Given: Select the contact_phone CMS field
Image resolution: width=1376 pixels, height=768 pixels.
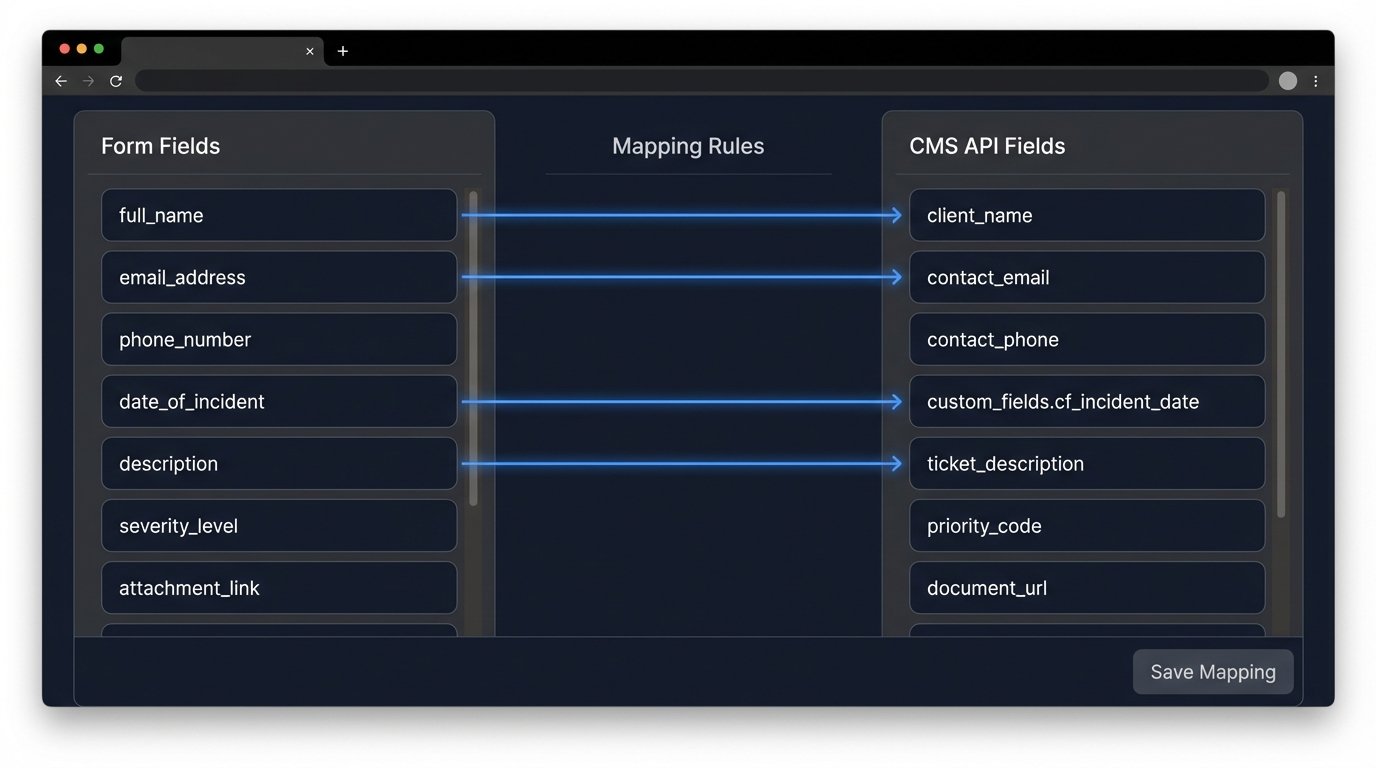Looking at the screenshot, I should [1086, 340].
